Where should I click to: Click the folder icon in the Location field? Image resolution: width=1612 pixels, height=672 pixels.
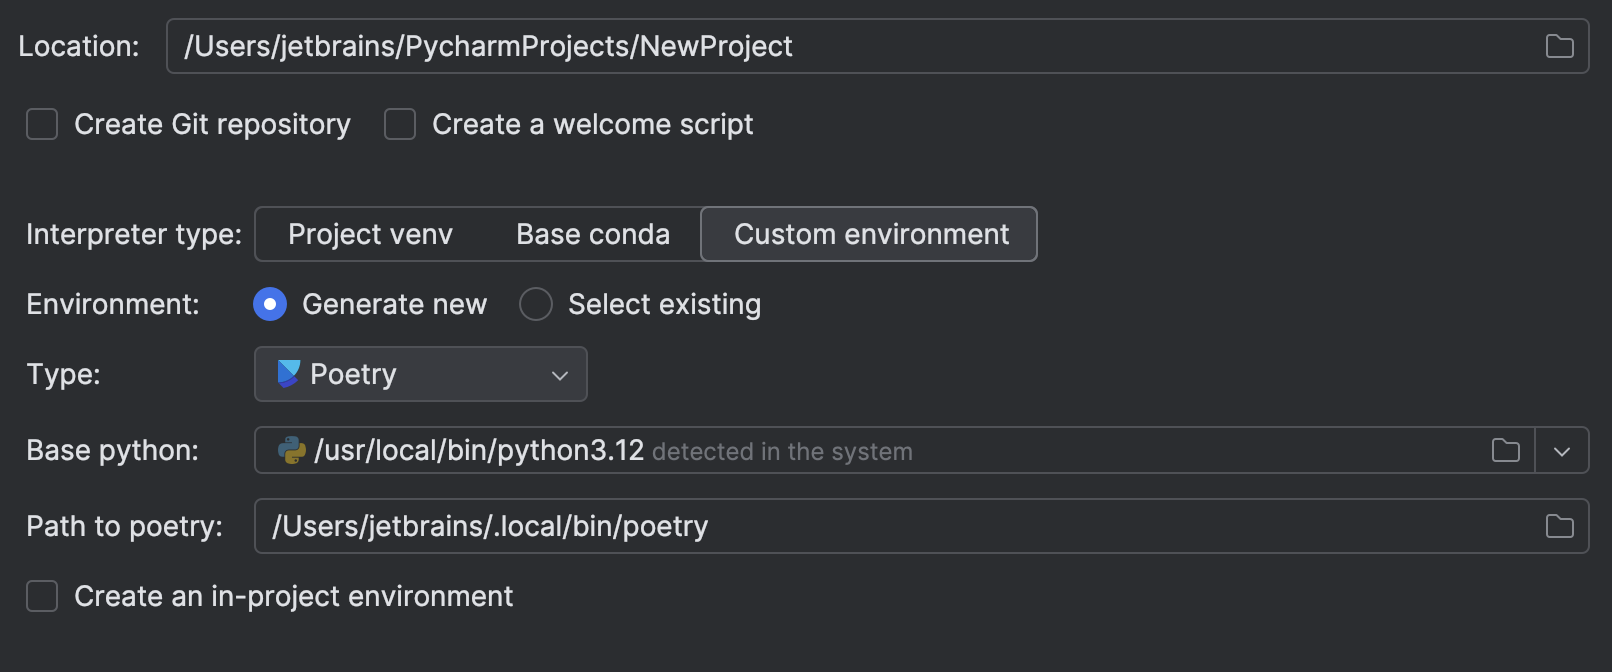point(1559,46)
